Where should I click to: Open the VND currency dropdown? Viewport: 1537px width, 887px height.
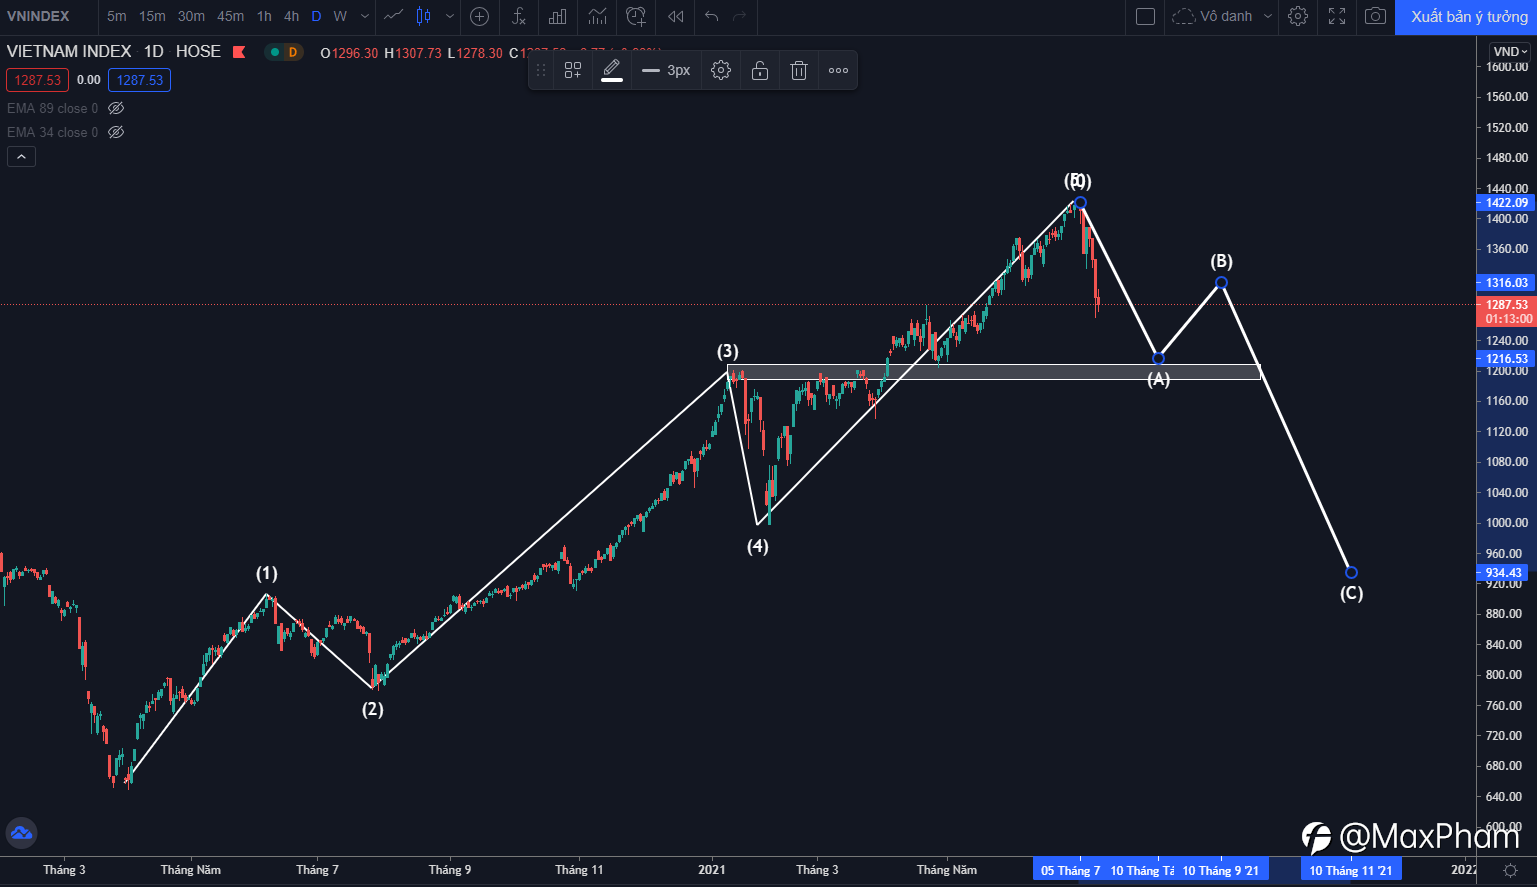(1510, 52)
